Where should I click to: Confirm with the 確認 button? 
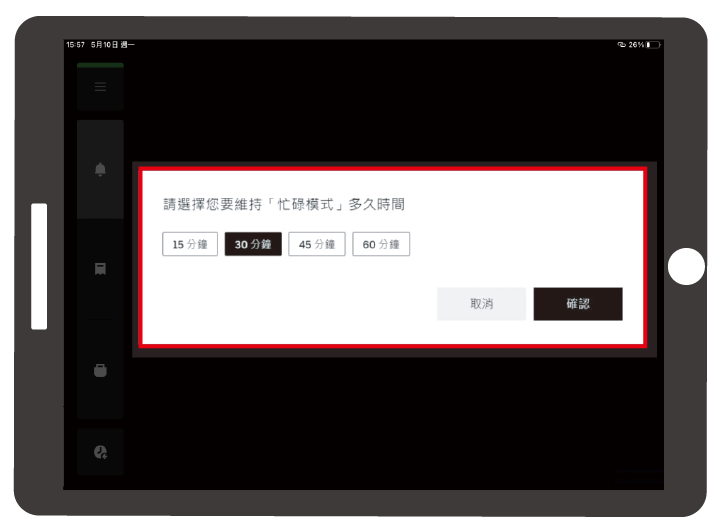[x=578, y=304]
